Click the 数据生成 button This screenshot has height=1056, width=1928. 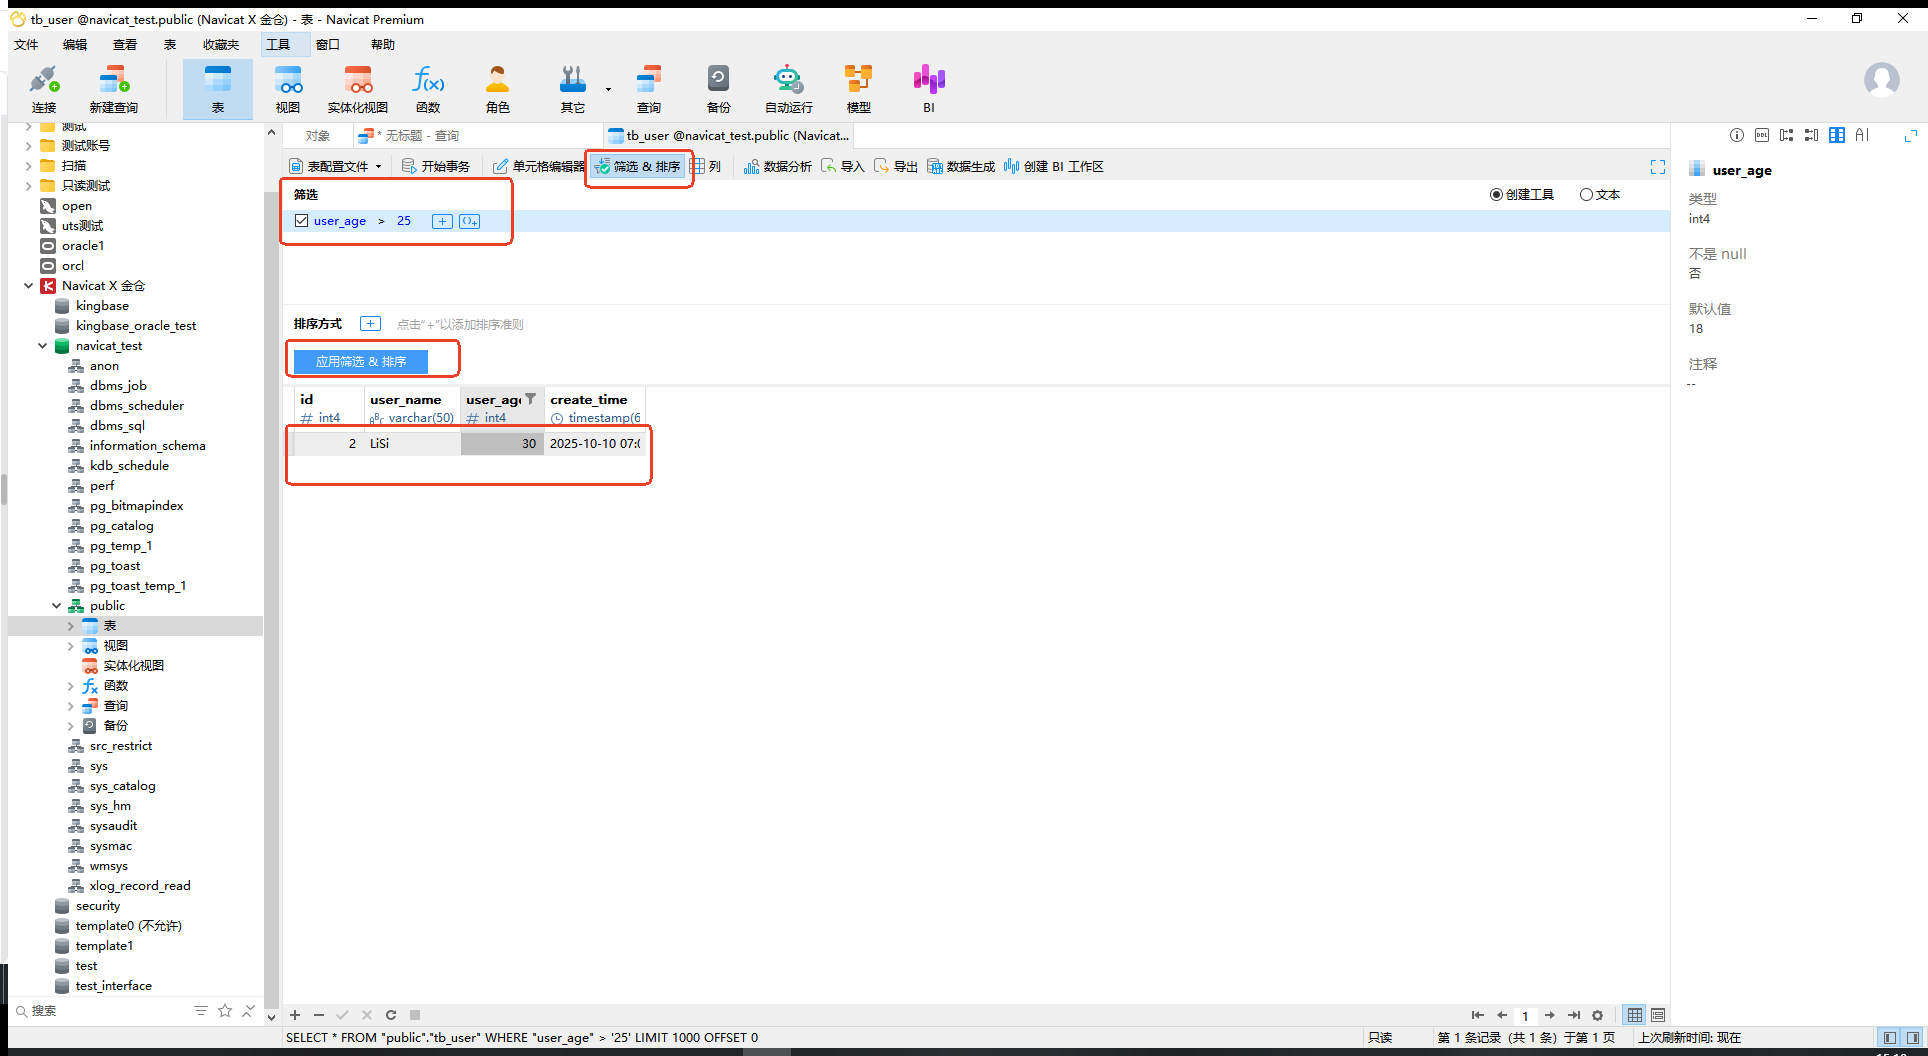pos(961,167)
